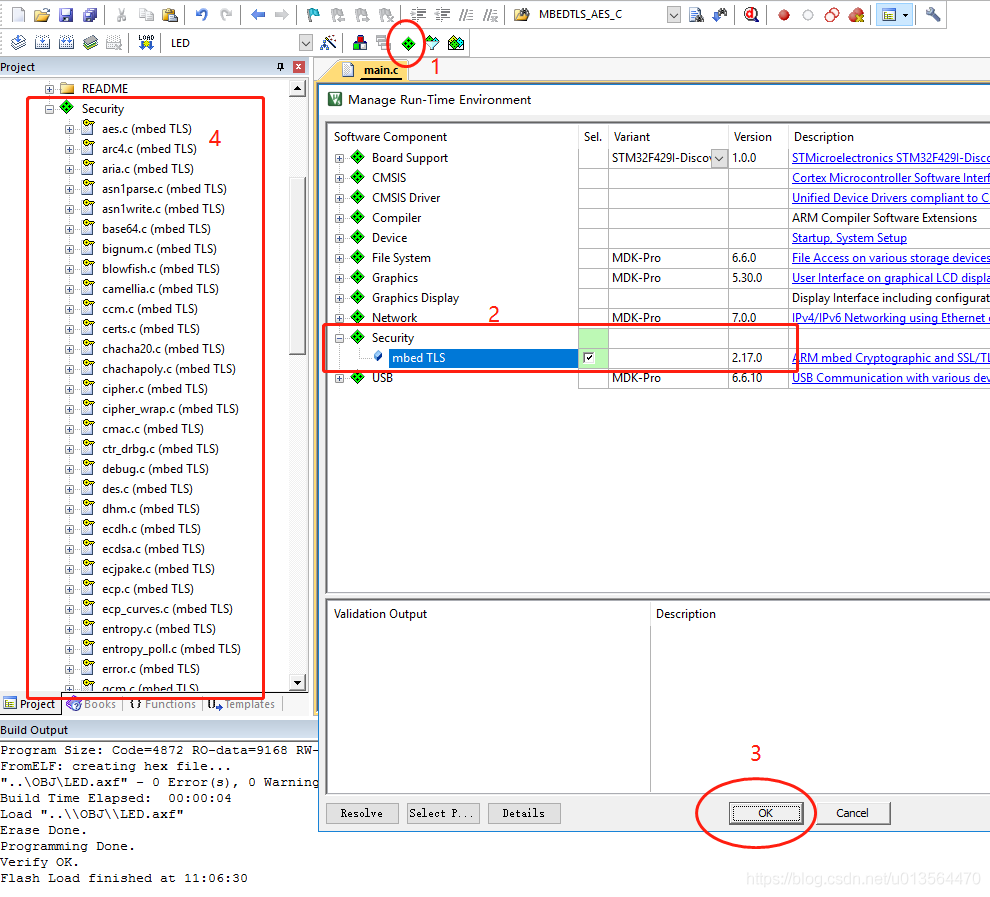
Task: Launch the Pack Installer icon
Action: [x=456, y=43]
